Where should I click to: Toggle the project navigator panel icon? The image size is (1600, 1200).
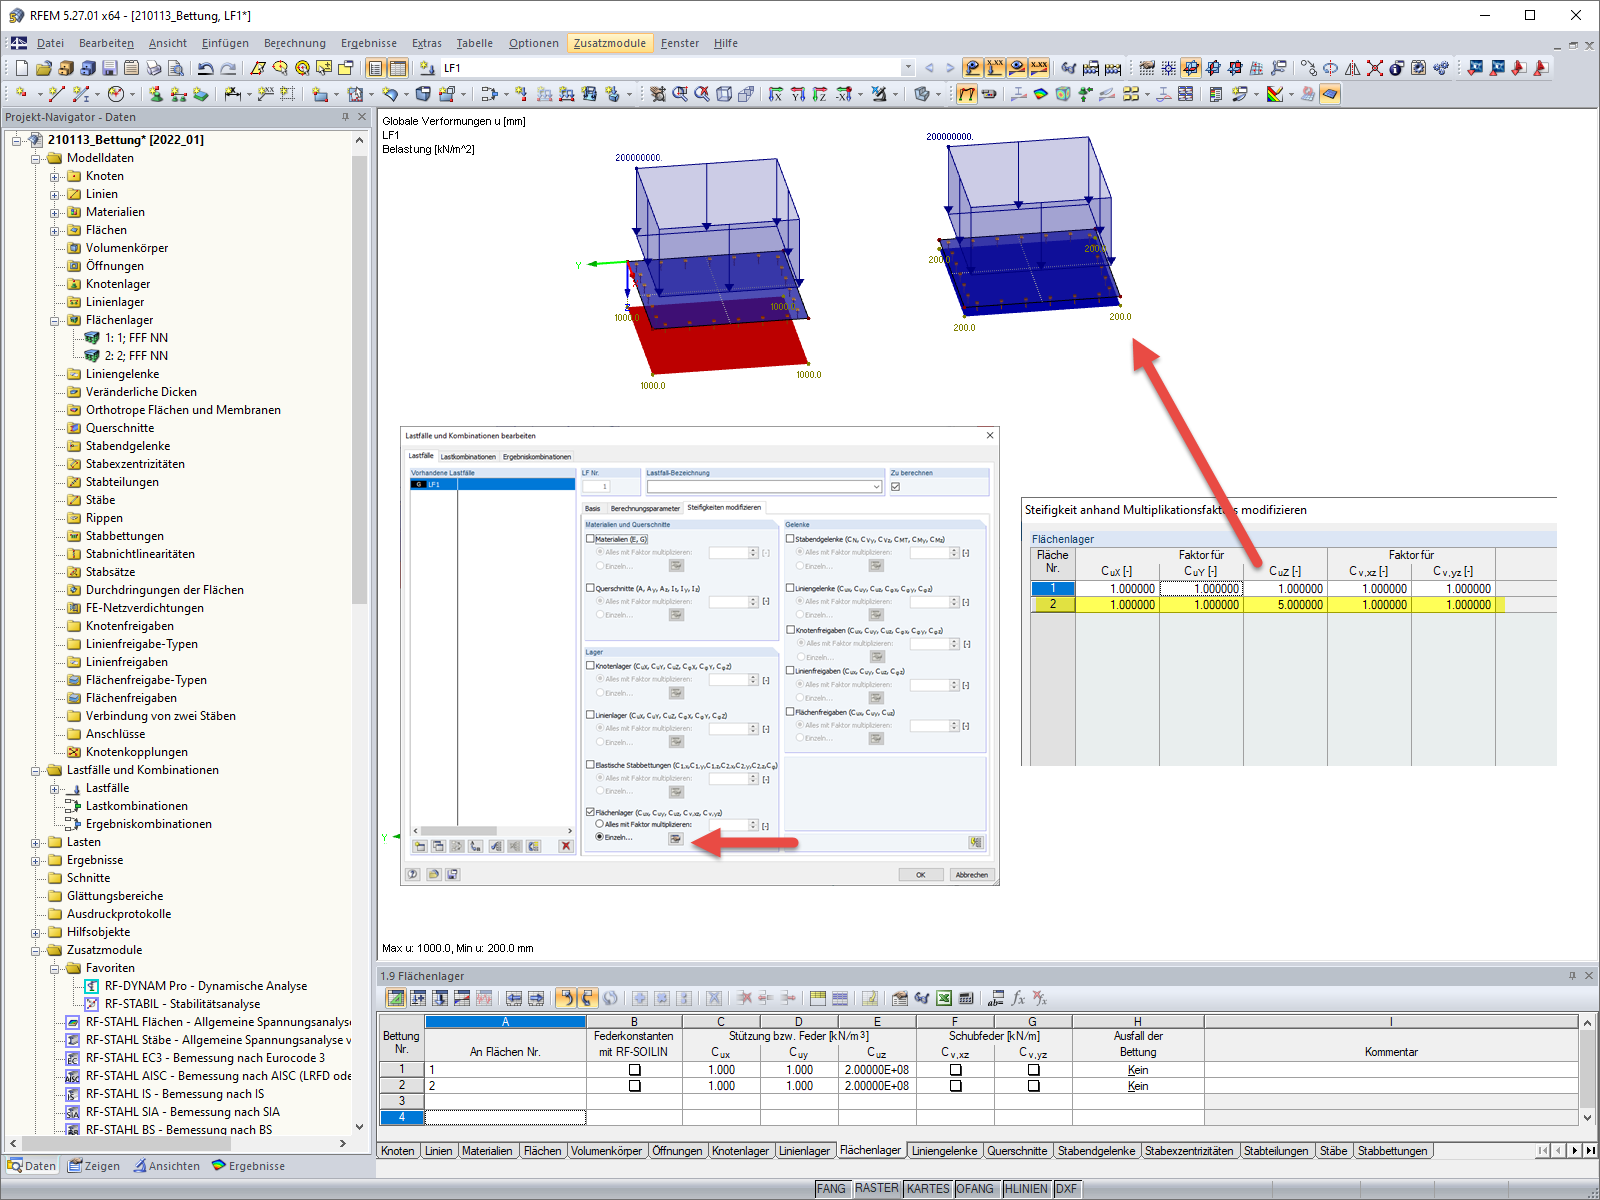click(x=375, y=68)
